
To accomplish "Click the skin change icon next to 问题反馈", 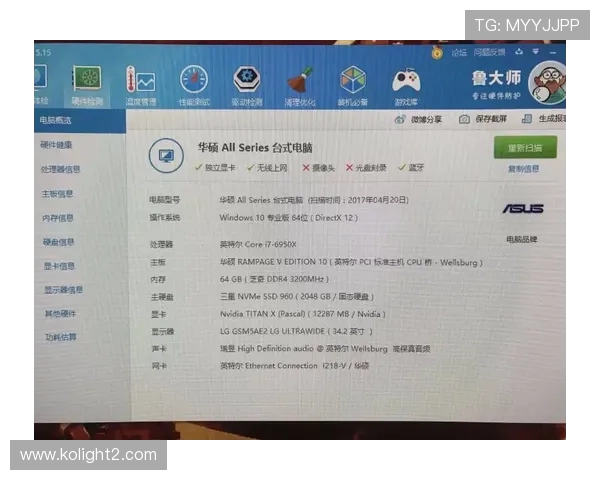I will (519, 52).
